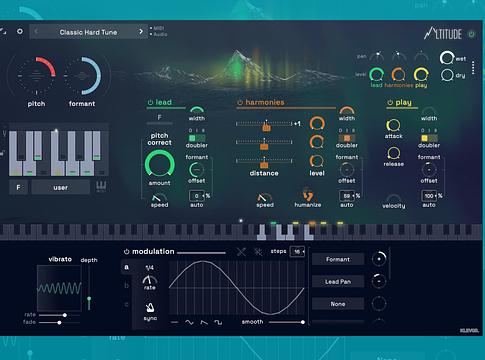485x360 pixels.
Task: Switch the lead doubler selector
Action: point(197,138)
